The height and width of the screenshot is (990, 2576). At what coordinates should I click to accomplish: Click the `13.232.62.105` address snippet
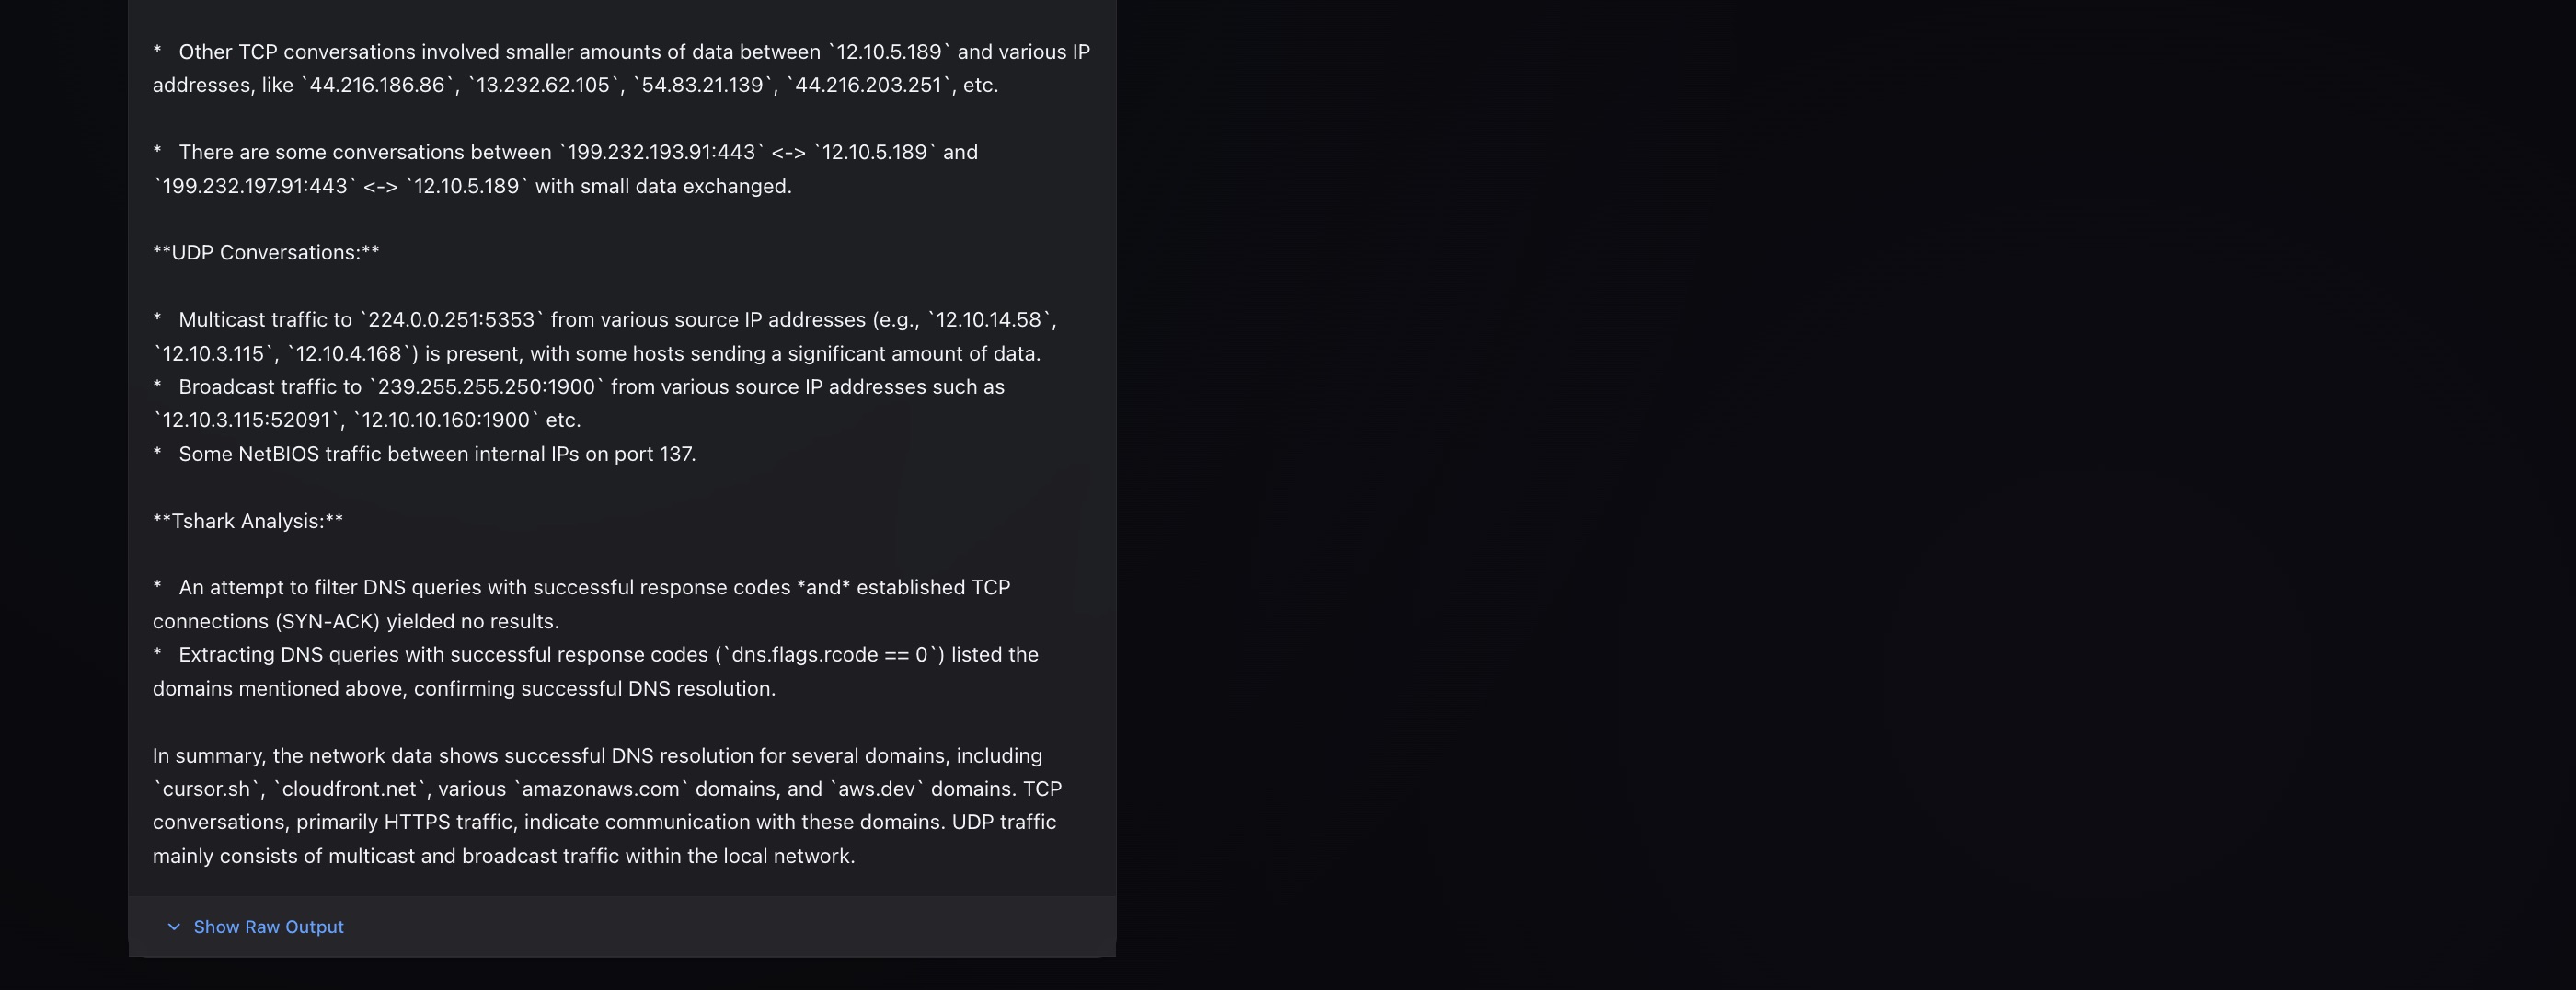(544, 85)
